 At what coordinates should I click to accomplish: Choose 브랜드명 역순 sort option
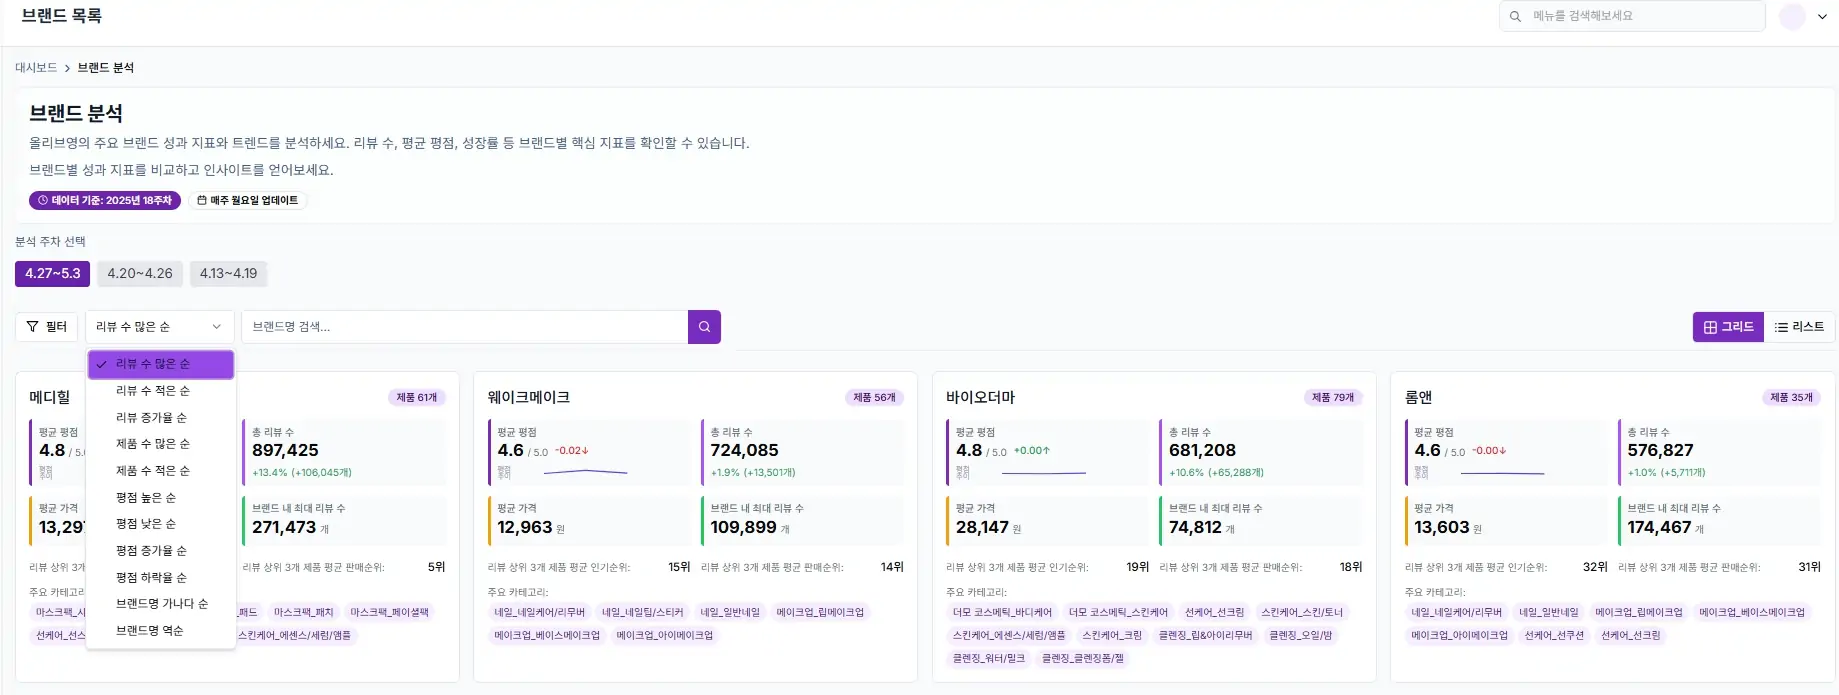161,631
